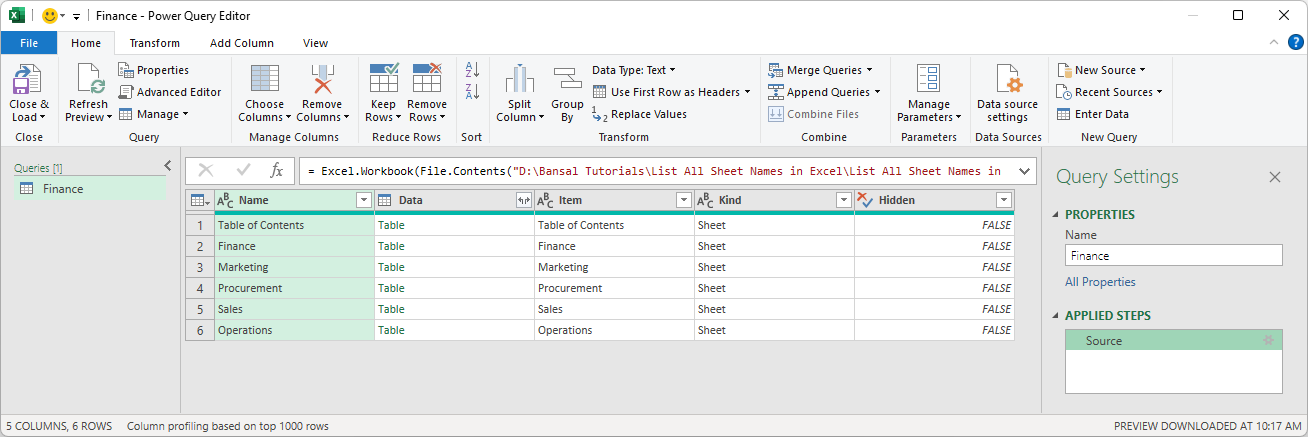Open the Advanced Editor
The width and height of the screenshot is (1308, 437).
pos(169,92)
